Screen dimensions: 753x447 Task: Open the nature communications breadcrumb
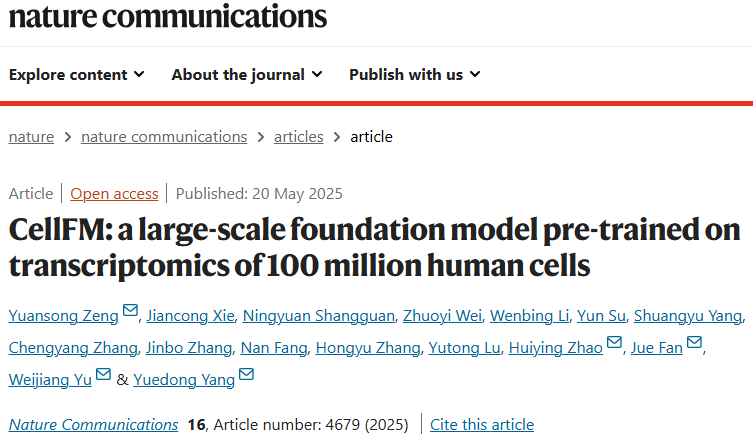(164, 137)
